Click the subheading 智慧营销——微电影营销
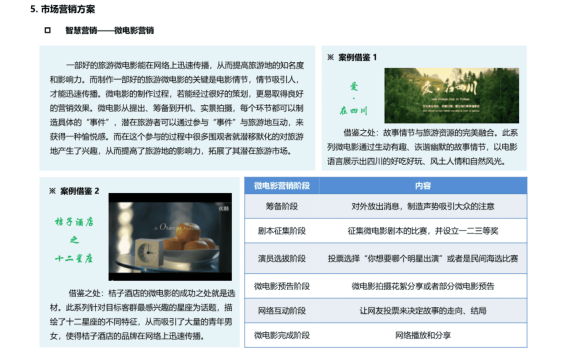Screen dimensions: 570x360 109,30
